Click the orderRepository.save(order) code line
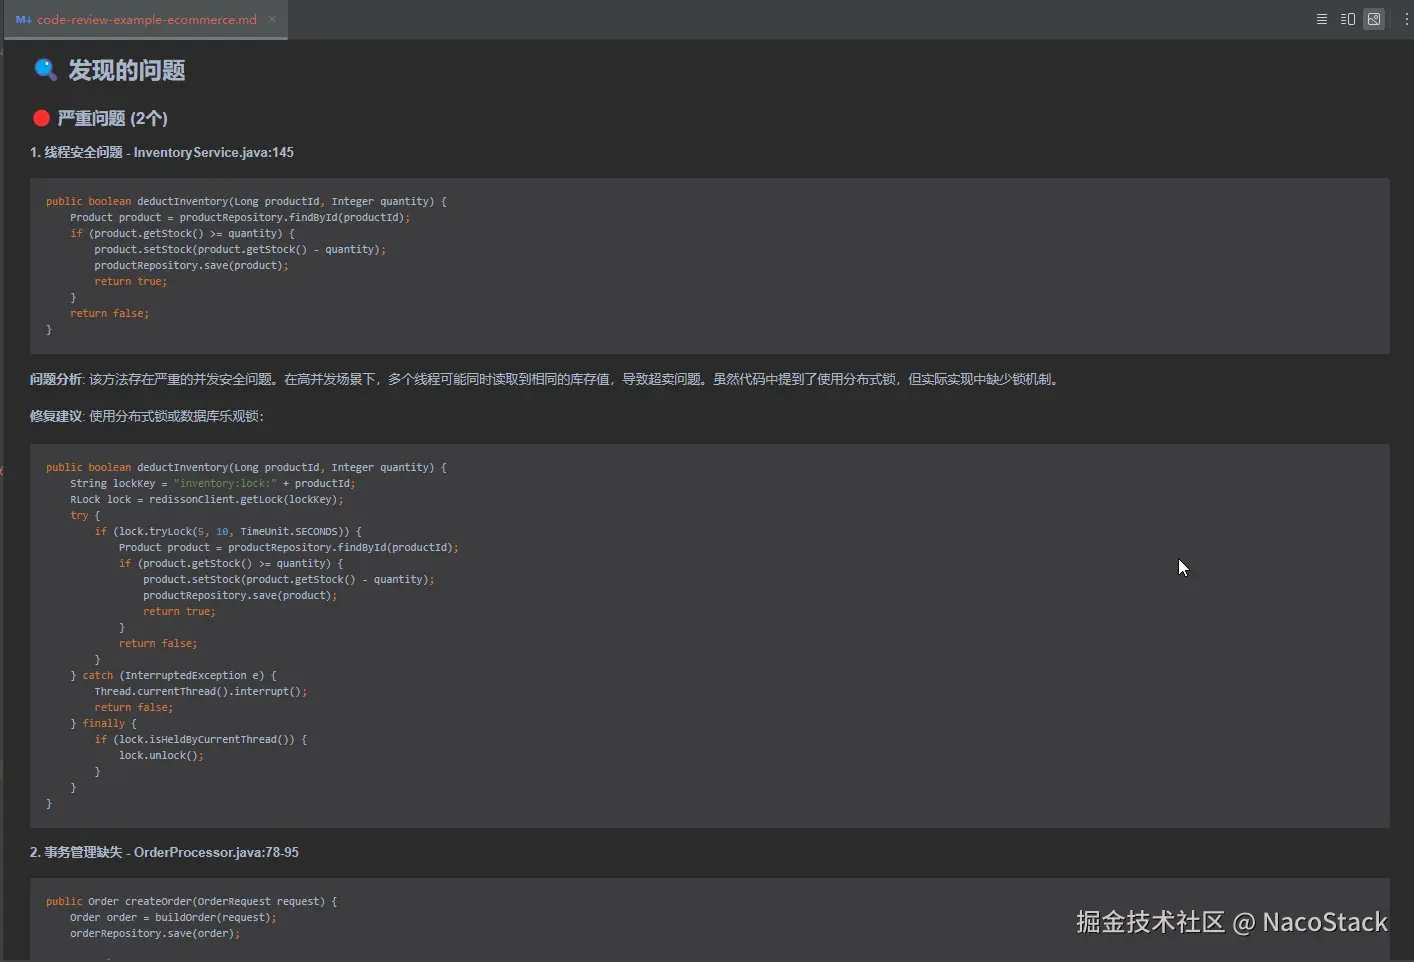 [155, 933]
